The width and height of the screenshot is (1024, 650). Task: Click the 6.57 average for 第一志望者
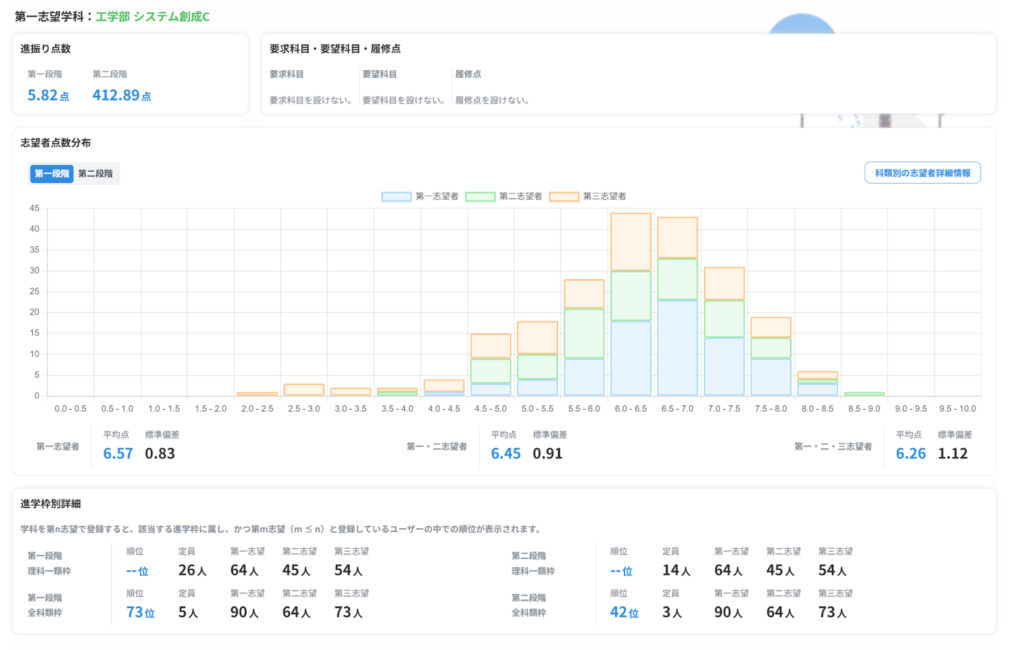tap(118, 453)
